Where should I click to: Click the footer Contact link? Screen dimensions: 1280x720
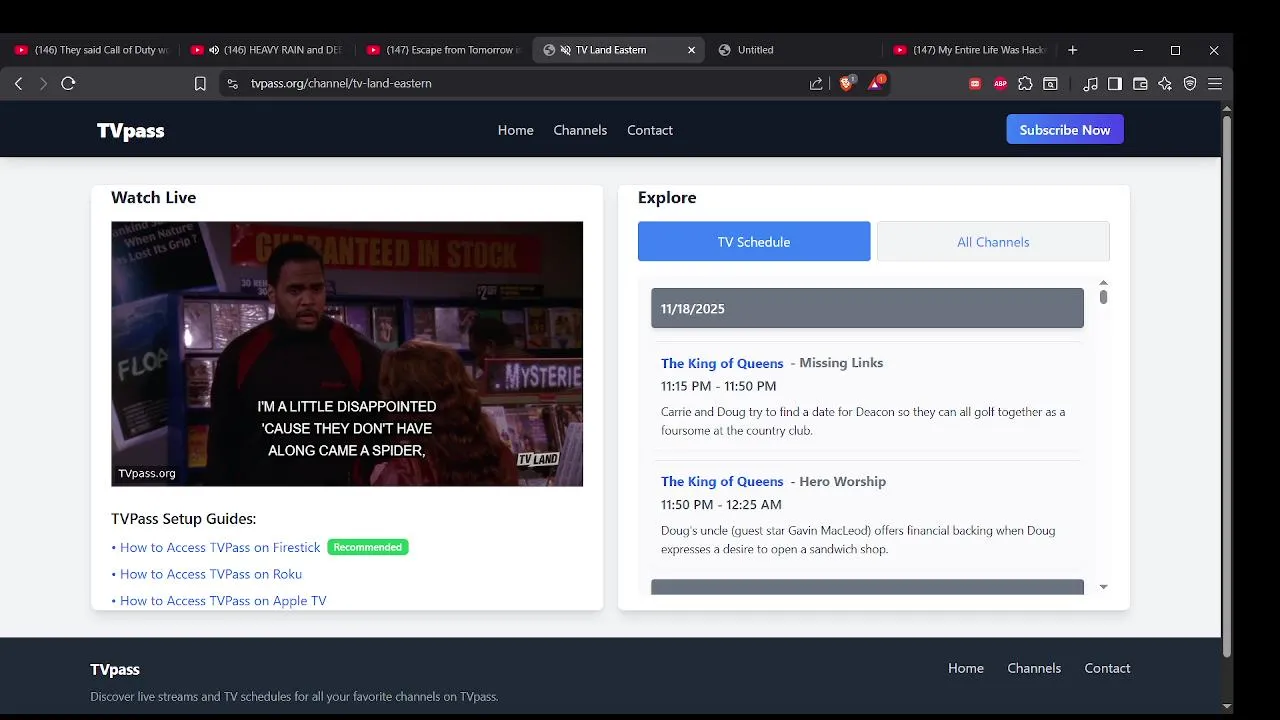pos(1107,668)
